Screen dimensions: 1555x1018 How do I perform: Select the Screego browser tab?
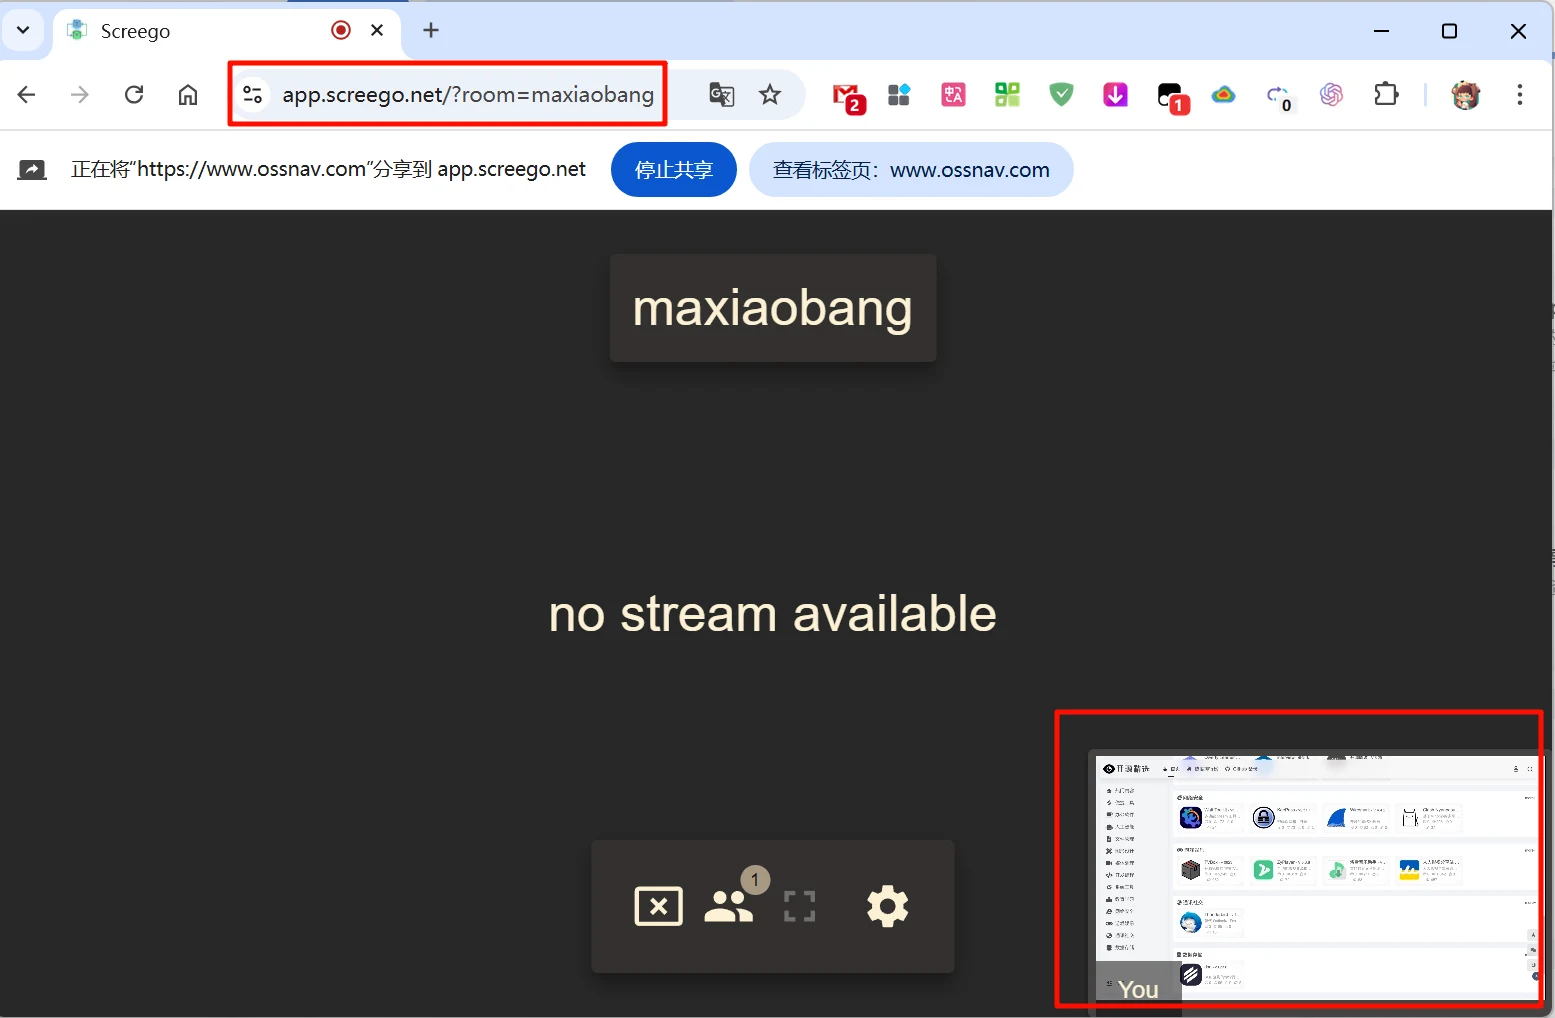[x=200, y=31]
